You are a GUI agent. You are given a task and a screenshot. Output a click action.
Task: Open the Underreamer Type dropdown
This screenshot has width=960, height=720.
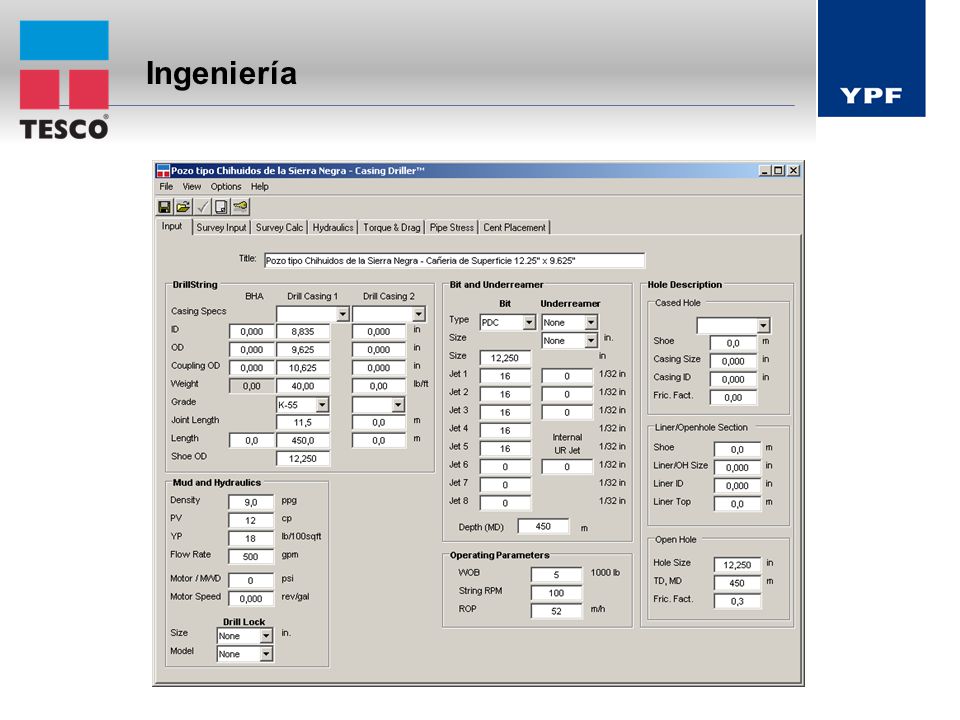point(590,323)
